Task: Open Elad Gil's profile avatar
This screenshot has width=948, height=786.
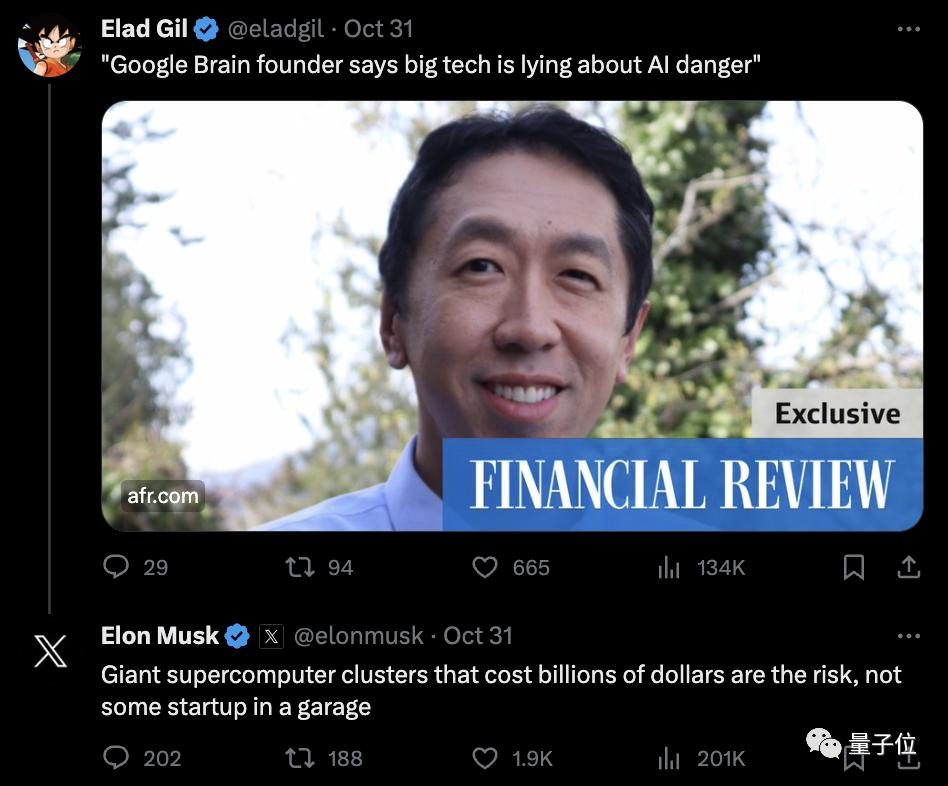Action: pyautogui.click(x=49, y=47)
